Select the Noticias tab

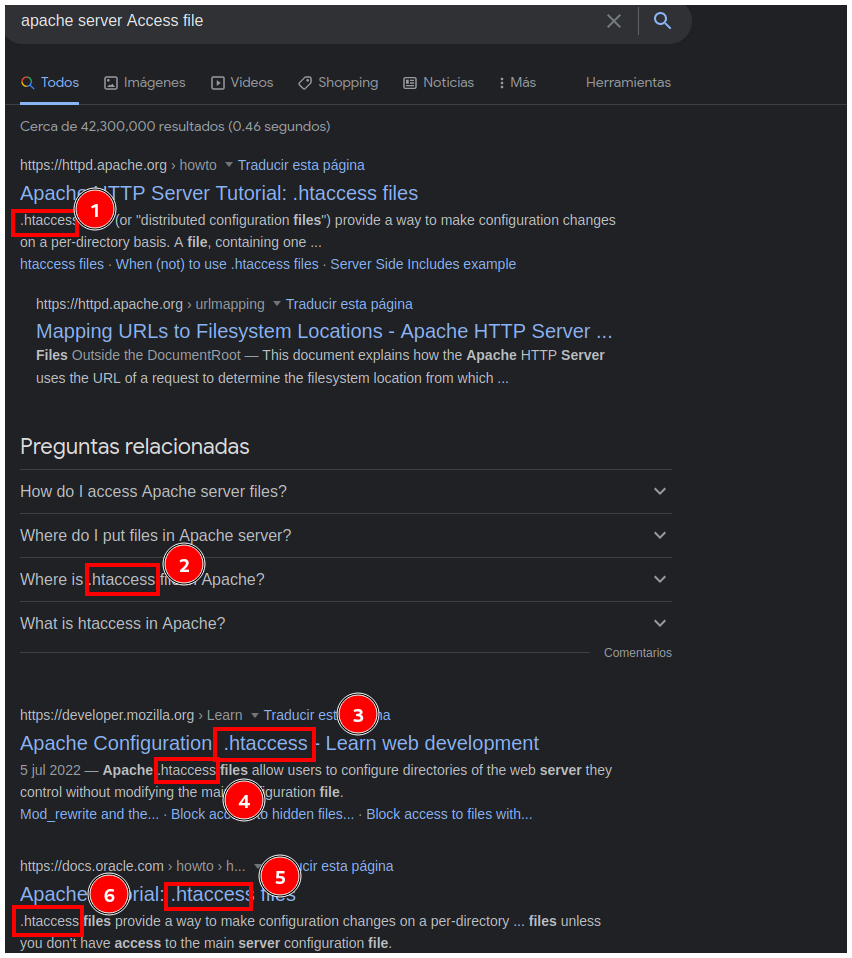pyautogui.click(x=438, y=83)
